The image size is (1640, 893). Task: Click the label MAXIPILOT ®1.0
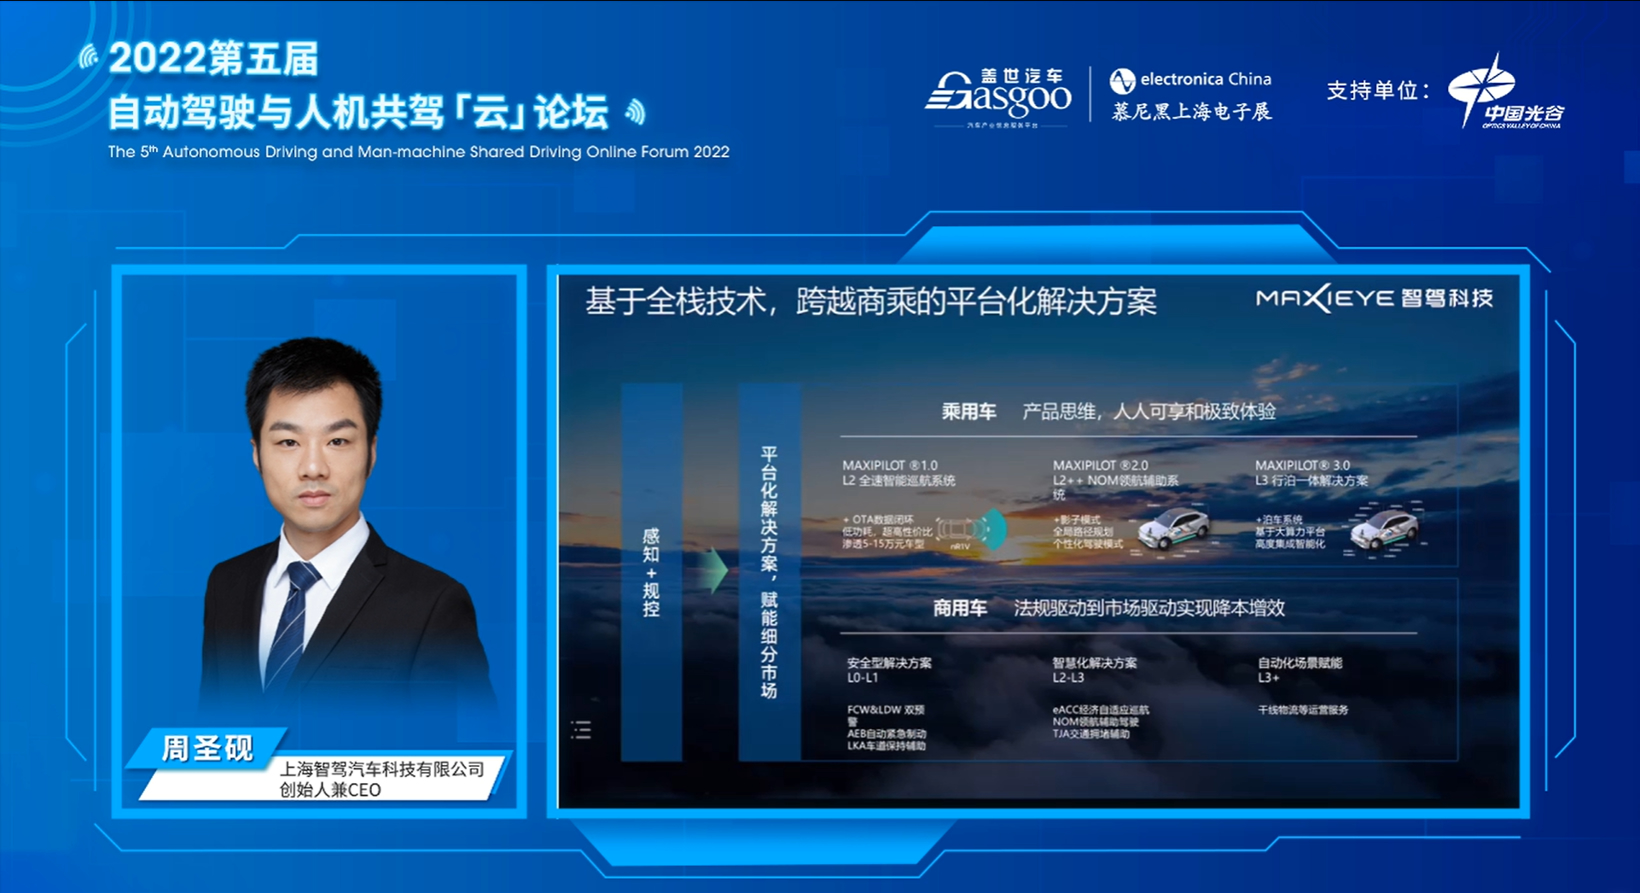(x=890, y=466)
